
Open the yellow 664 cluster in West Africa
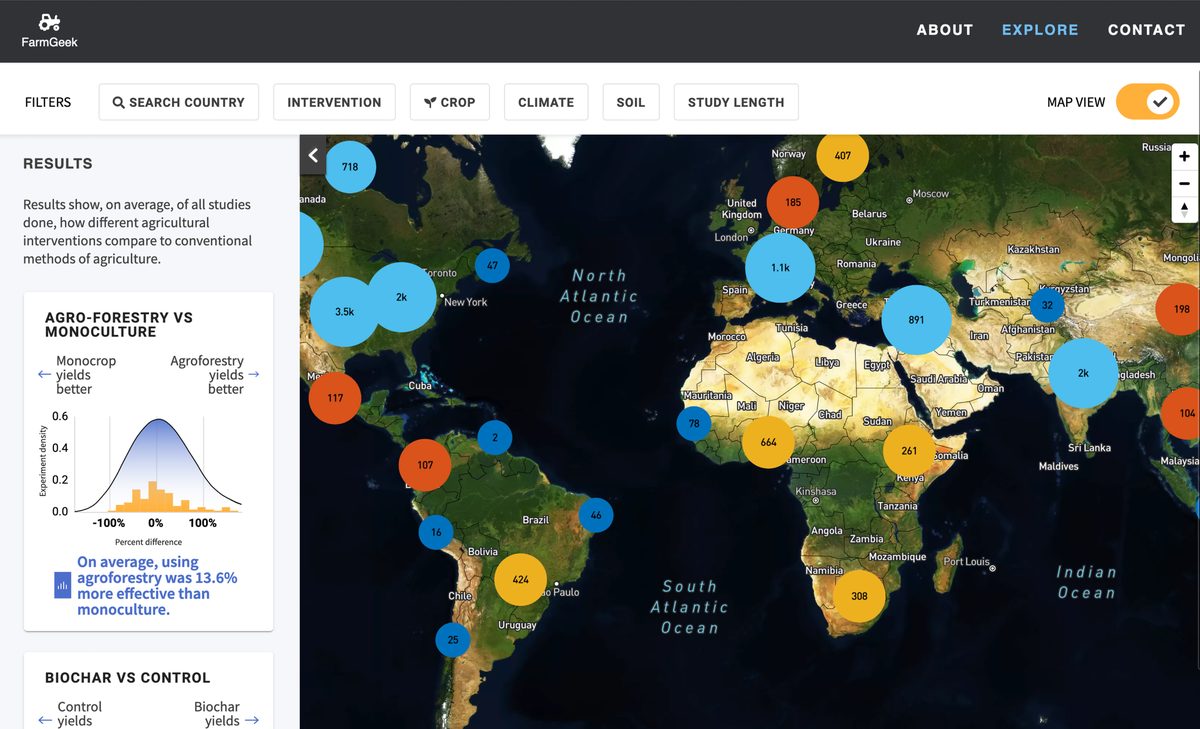[768, 442]
